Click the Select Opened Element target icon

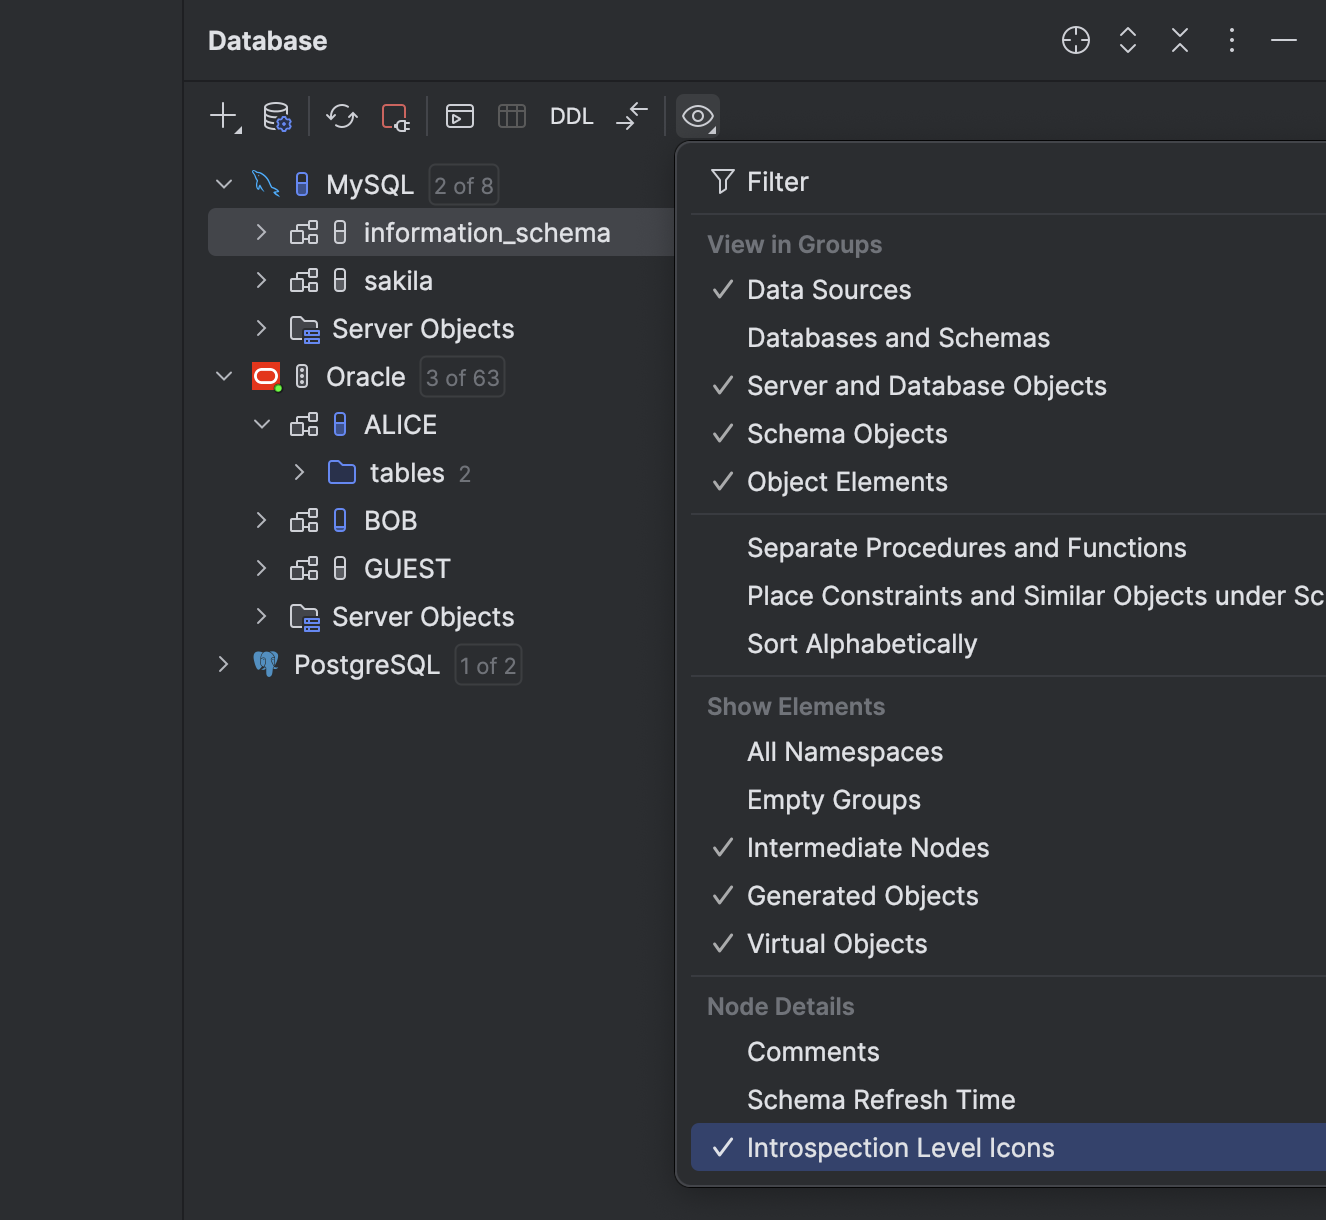pos(1075,41)
